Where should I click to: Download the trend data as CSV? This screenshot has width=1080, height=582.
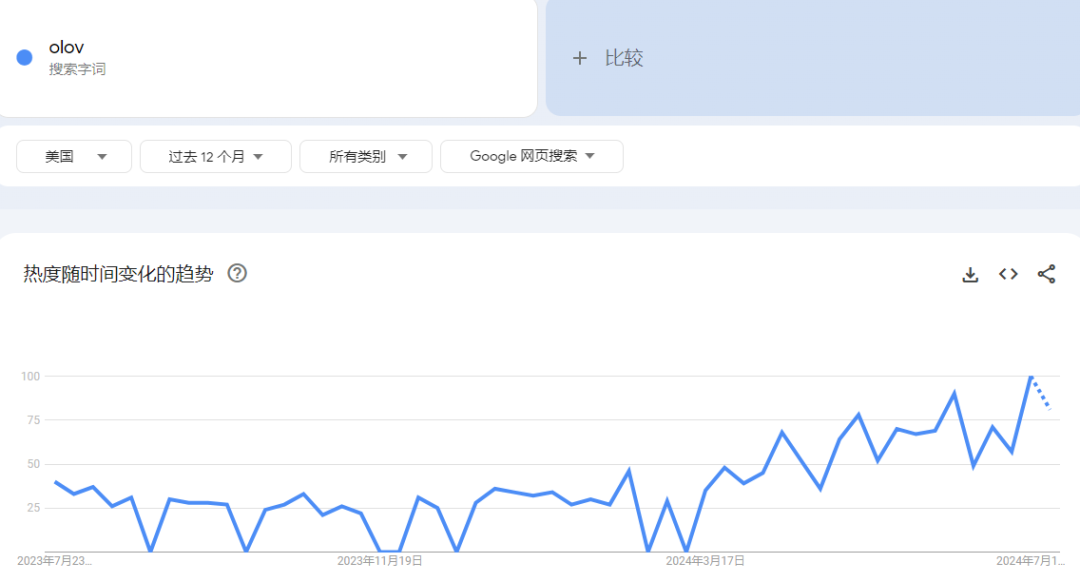pyautogui.click(x=970, y=274)
